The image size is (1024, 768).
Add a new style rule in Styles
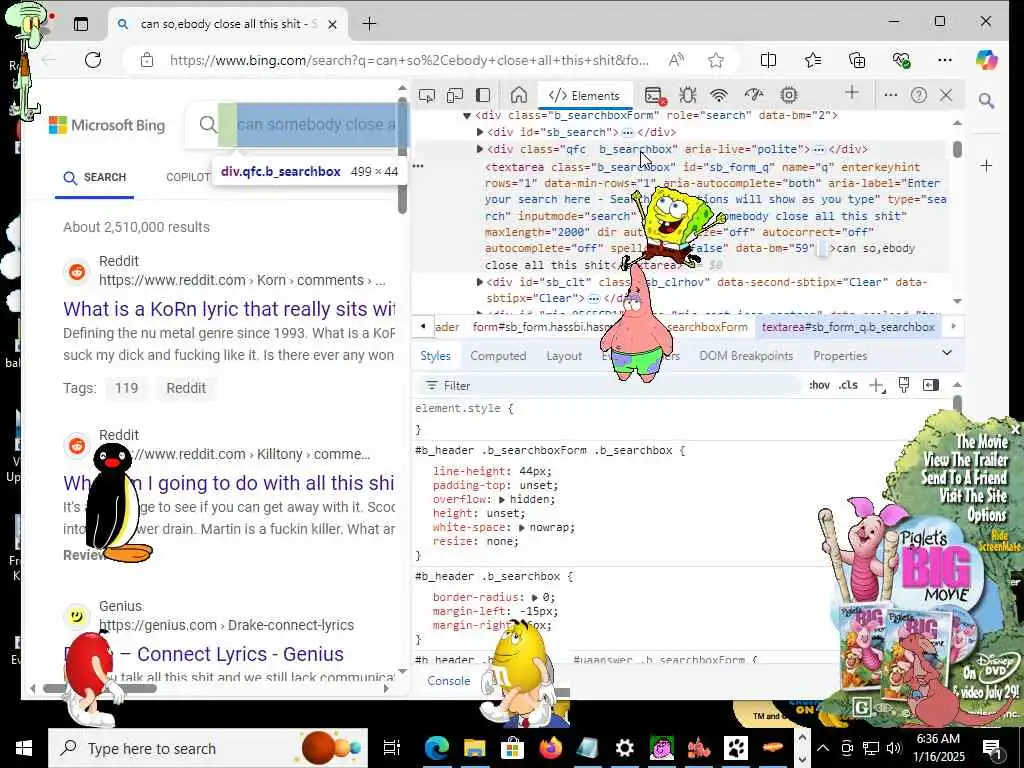pyautogui.click(x=878, y=385)
